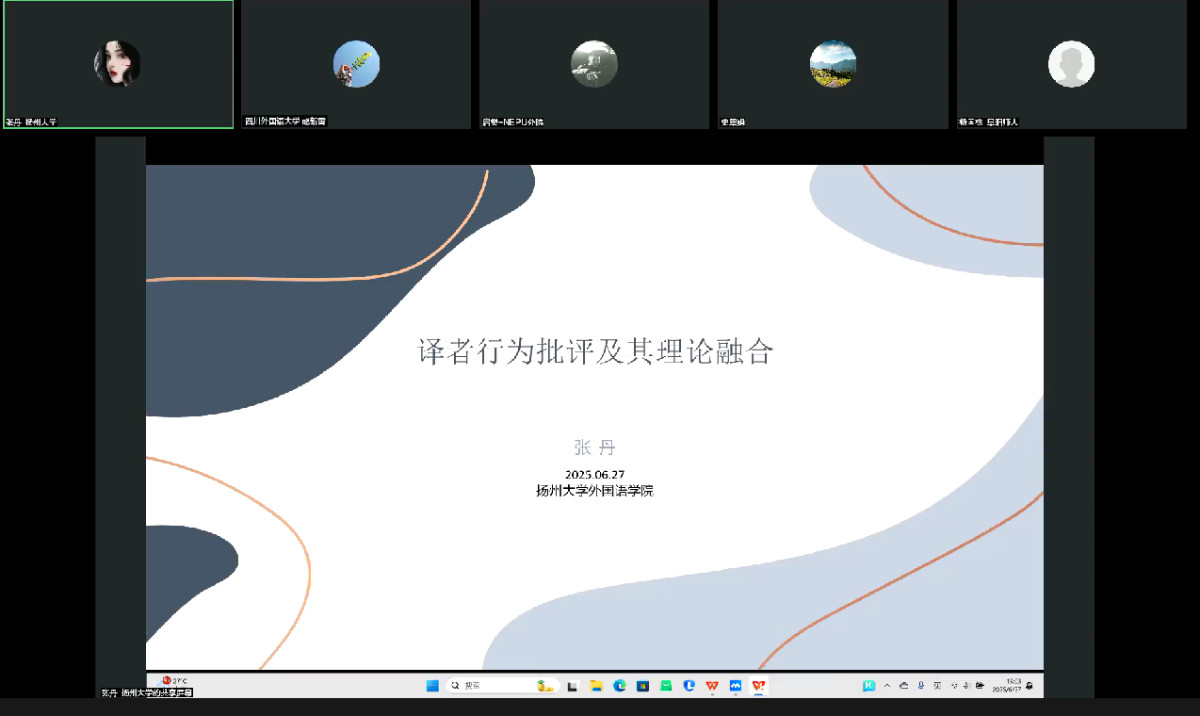Open the active WPS presentation taskbar icon

tap(758, 686)
